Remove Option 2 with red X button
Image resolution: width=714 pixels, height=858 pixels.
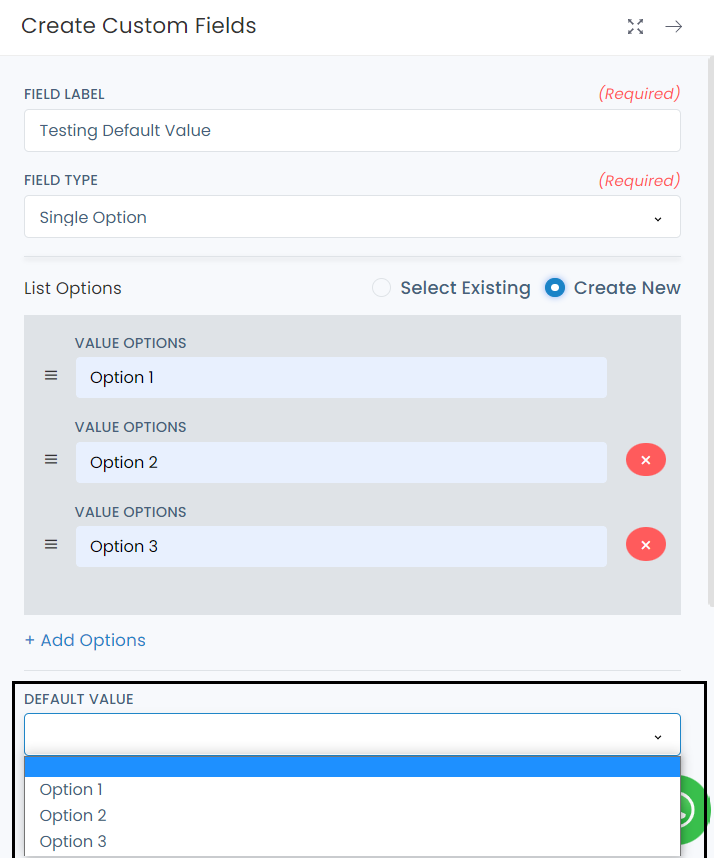(x=645, y=460)
